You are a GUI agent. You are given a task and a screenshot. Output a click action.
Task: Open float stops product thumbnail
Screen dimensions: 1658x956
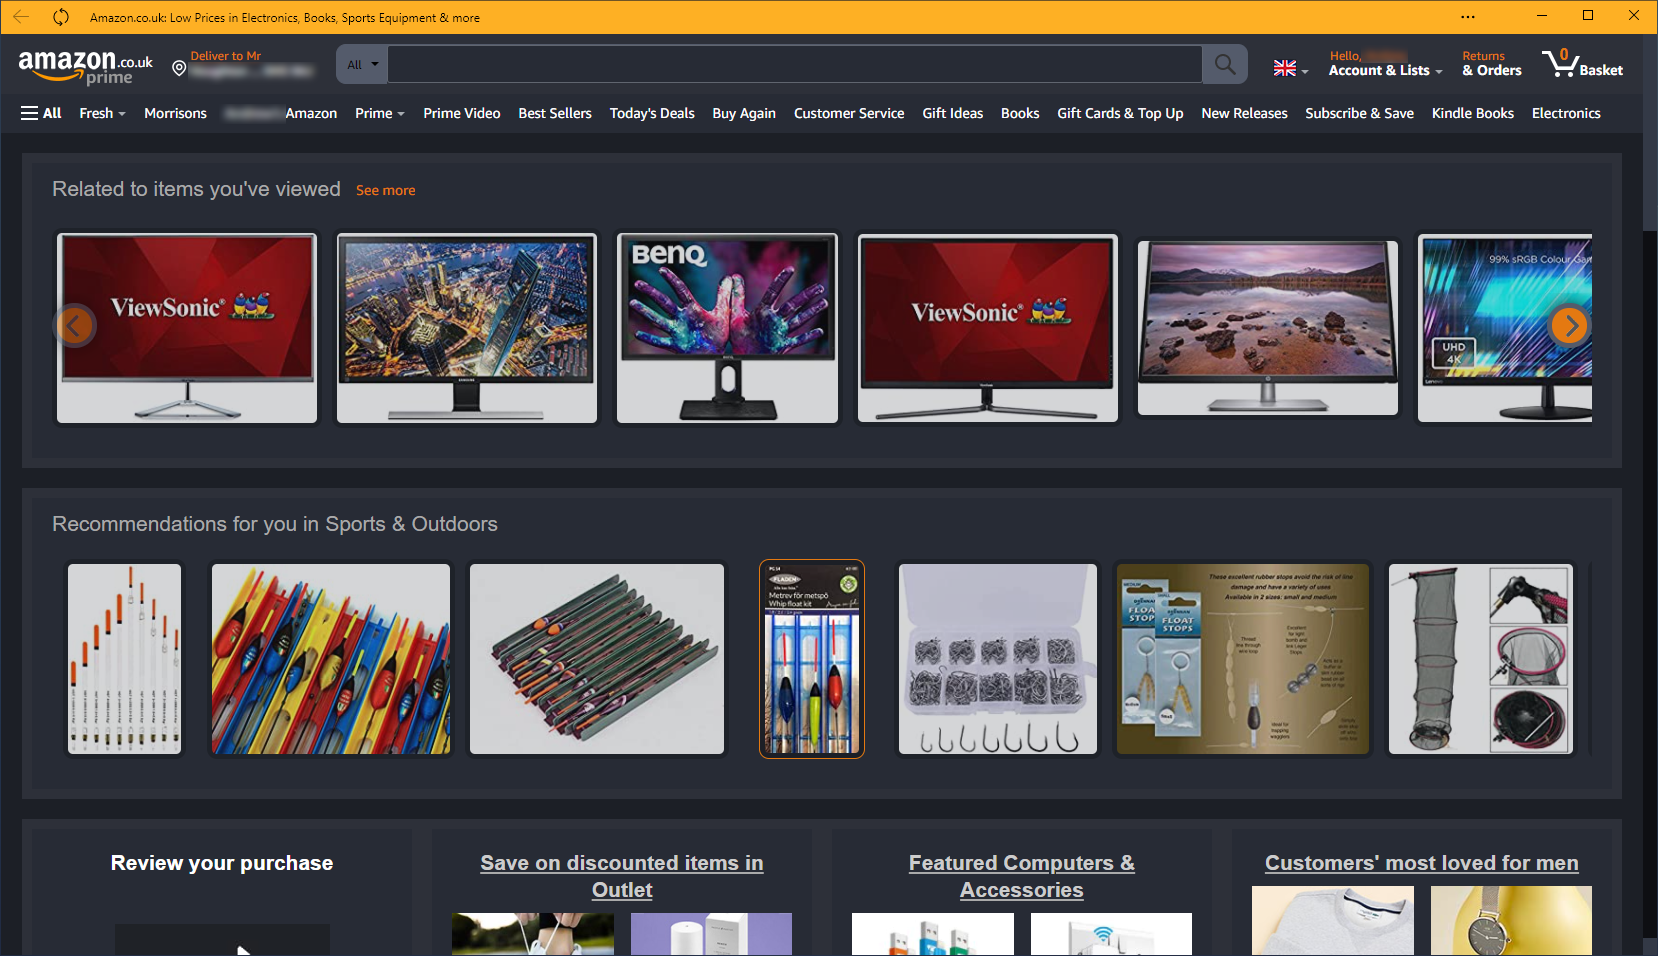[x=1243, y=659]
